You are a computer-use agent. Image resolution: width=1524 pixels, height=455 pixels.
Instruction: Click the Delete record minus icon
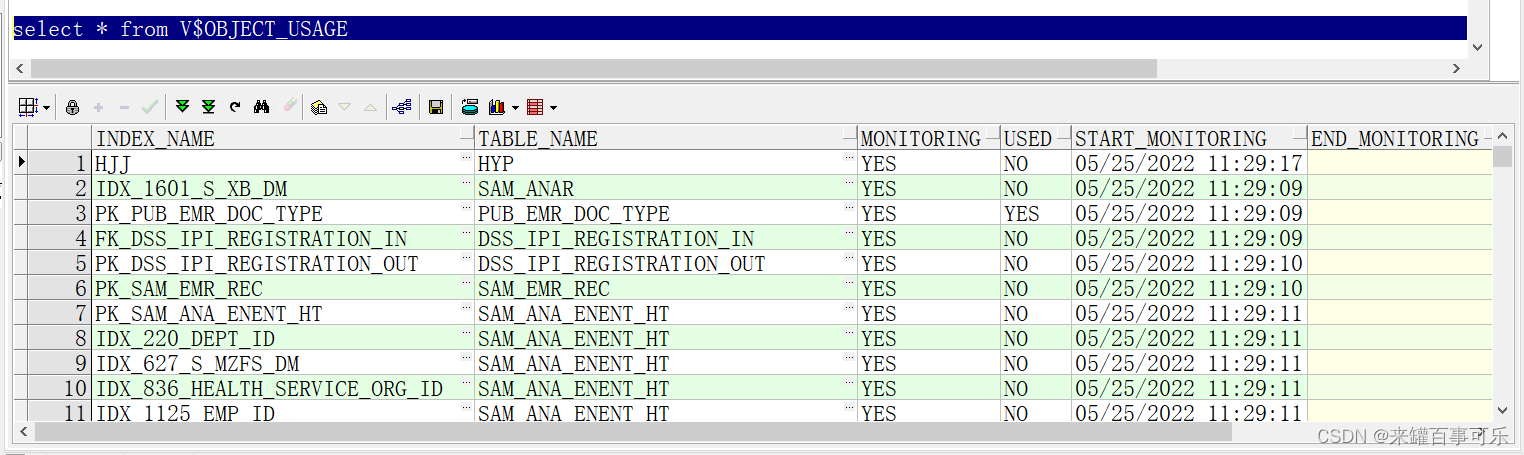click(x=124, y=107)
